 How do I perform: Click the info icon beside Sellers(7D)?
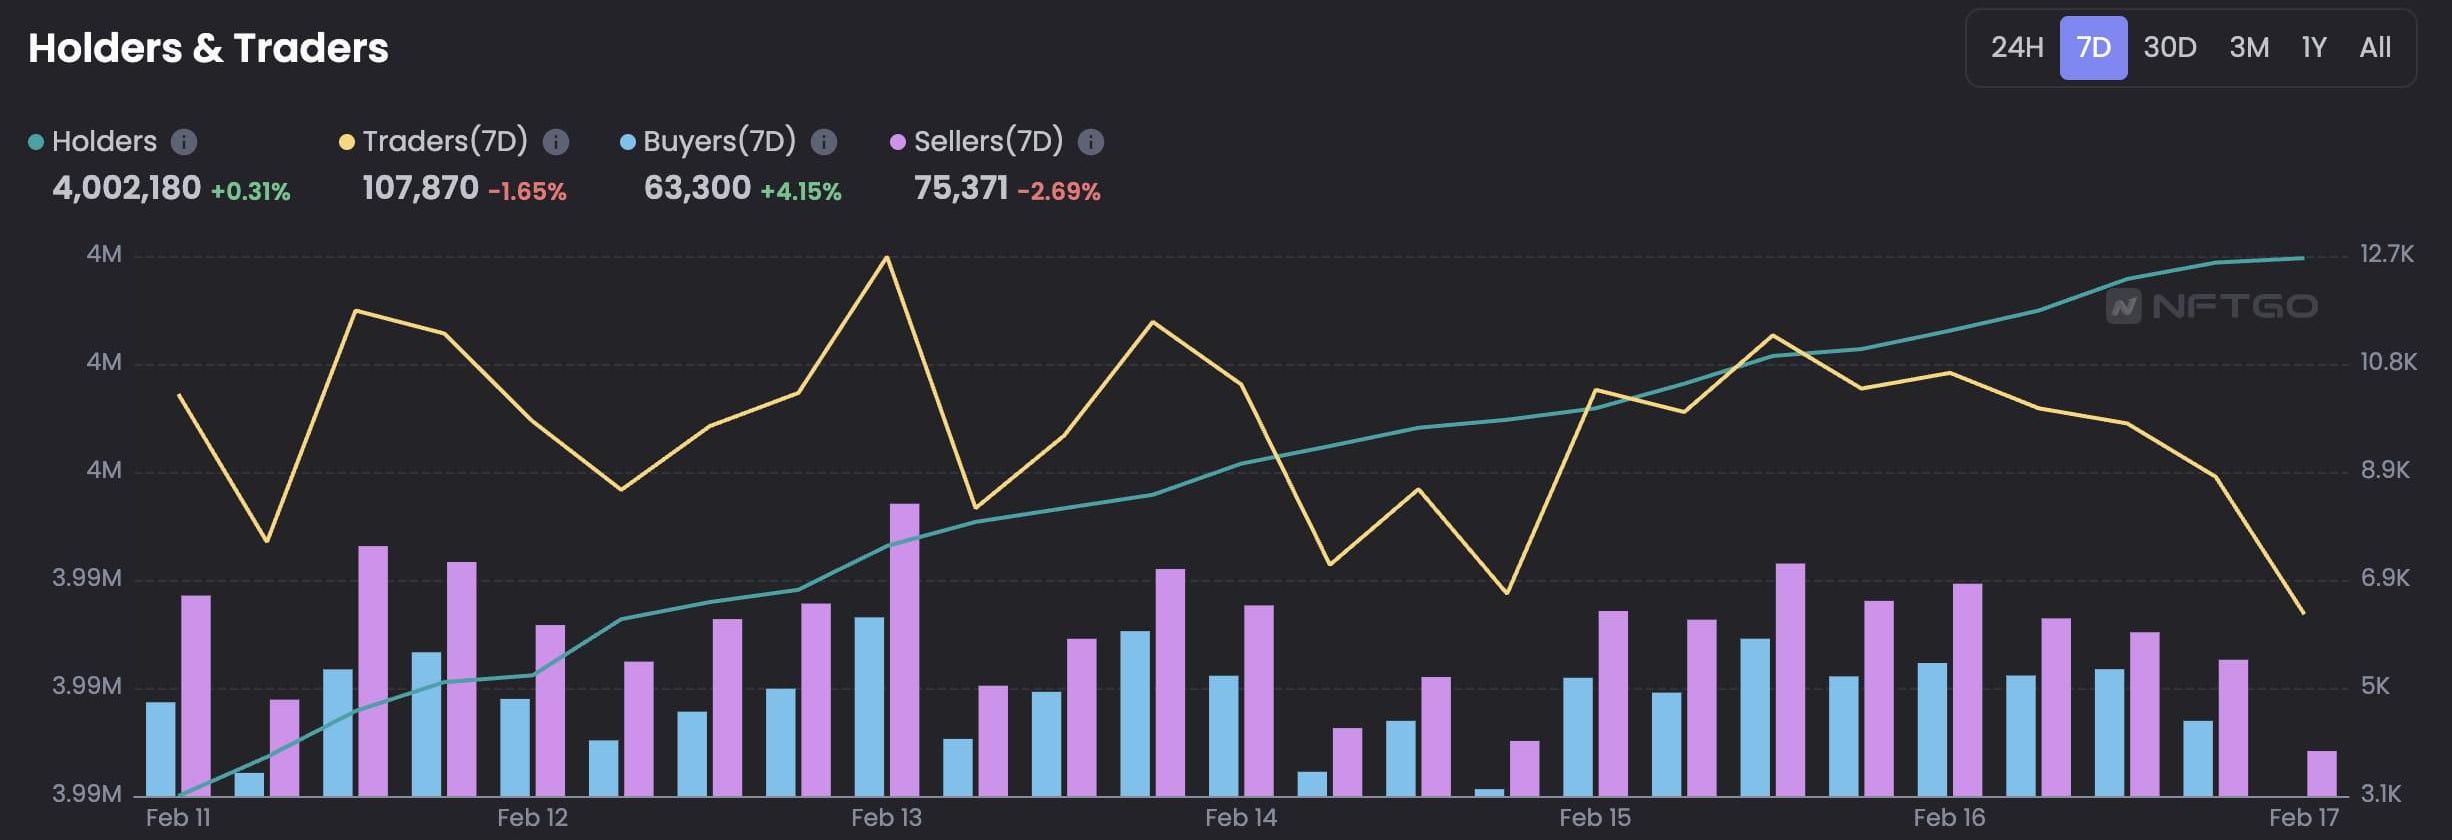click(1091, 142)
